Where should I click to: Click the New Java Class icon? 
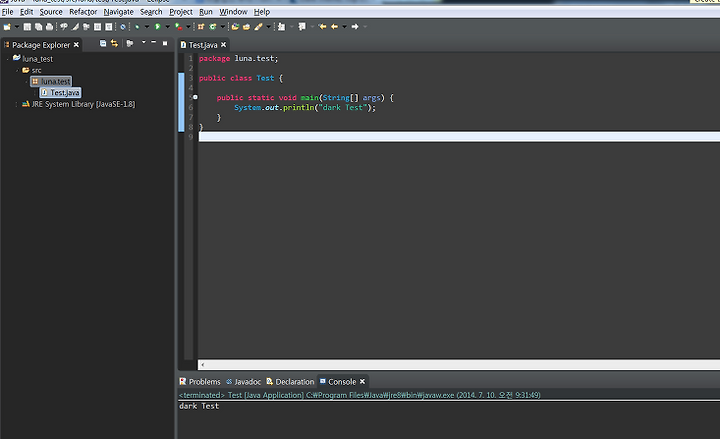tap(213, 27)
